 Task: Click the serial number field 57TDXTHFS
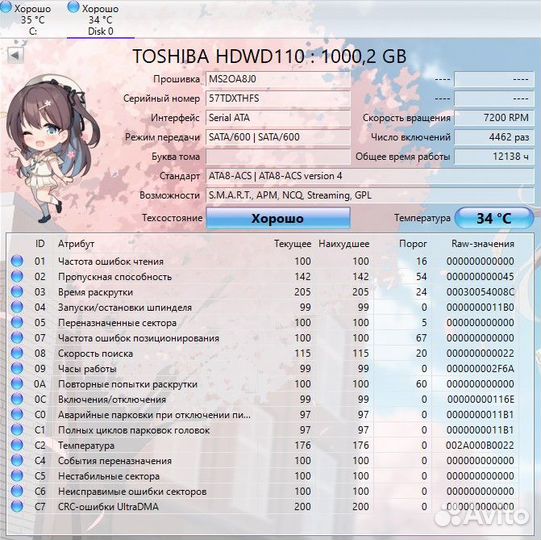(278, 99)
